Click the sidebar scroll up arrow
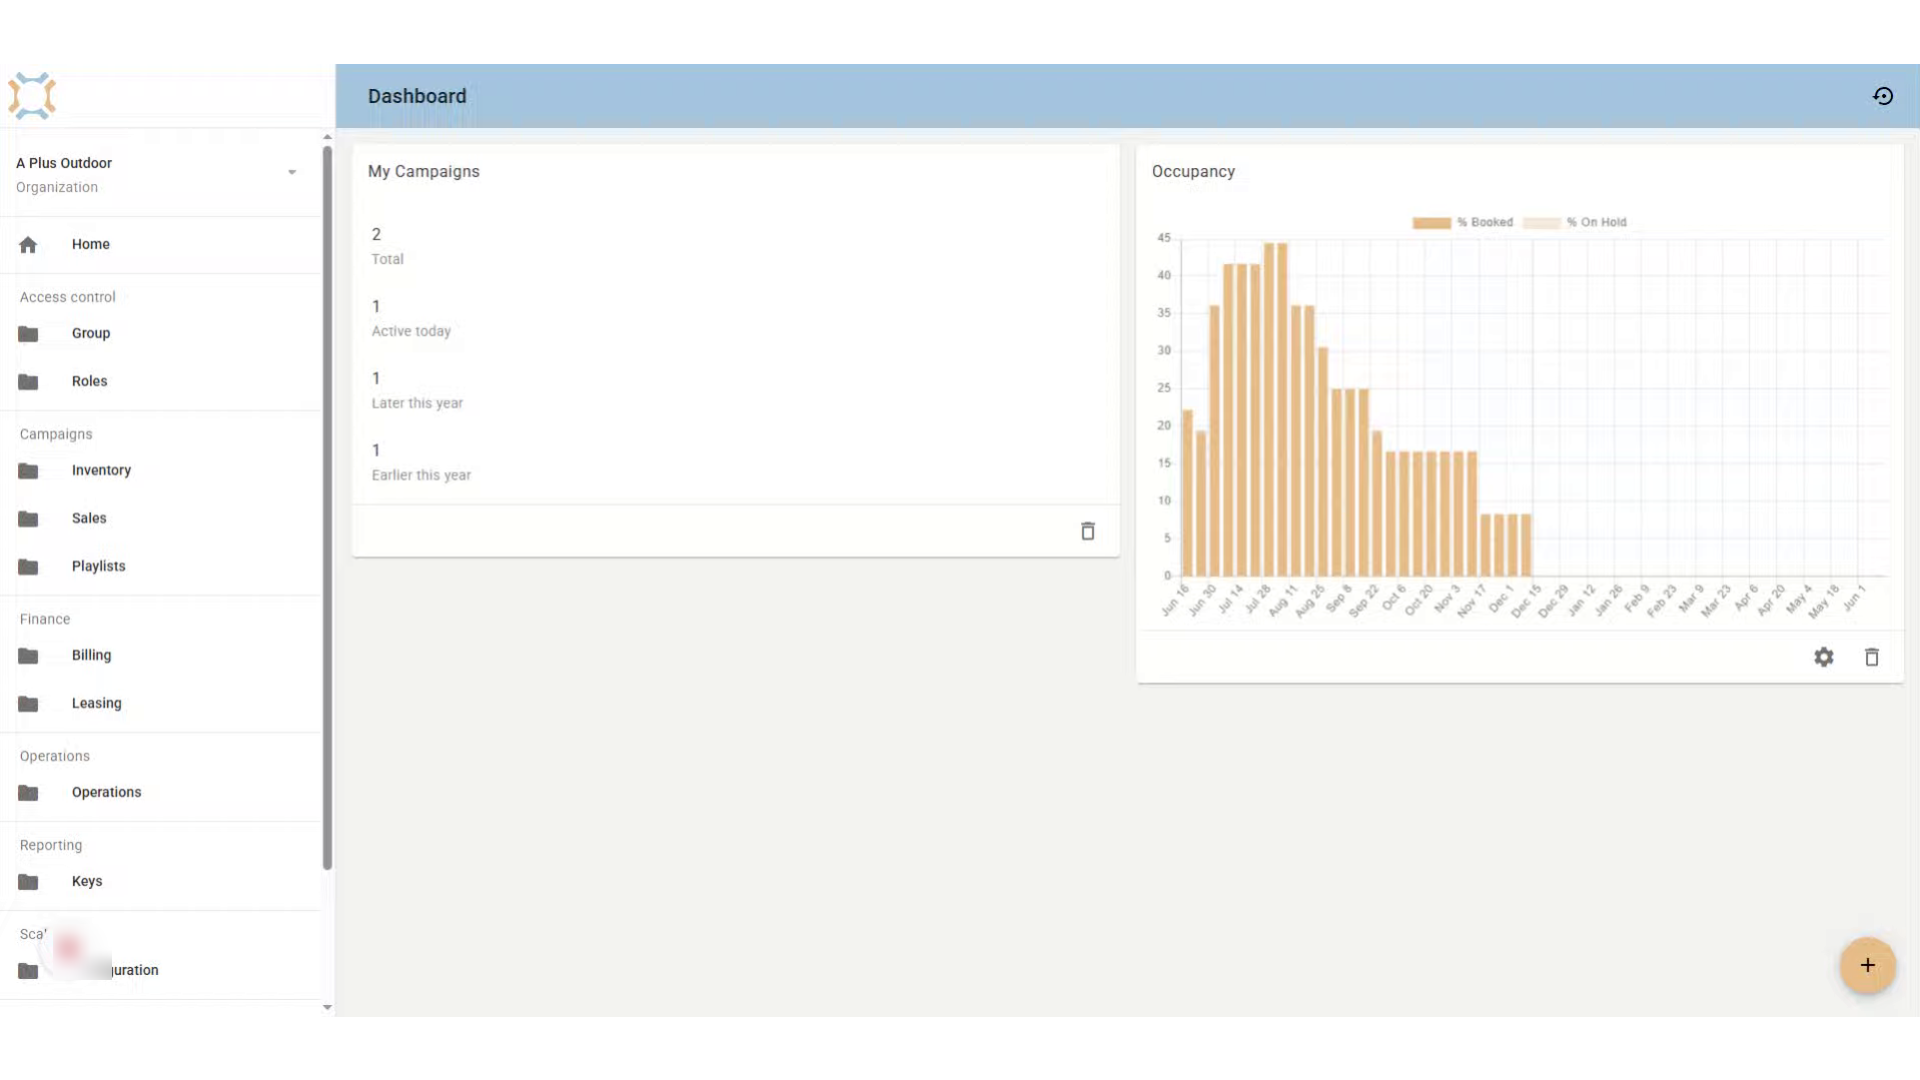Screen dimensions: 1920x1080 click(327, 137)
